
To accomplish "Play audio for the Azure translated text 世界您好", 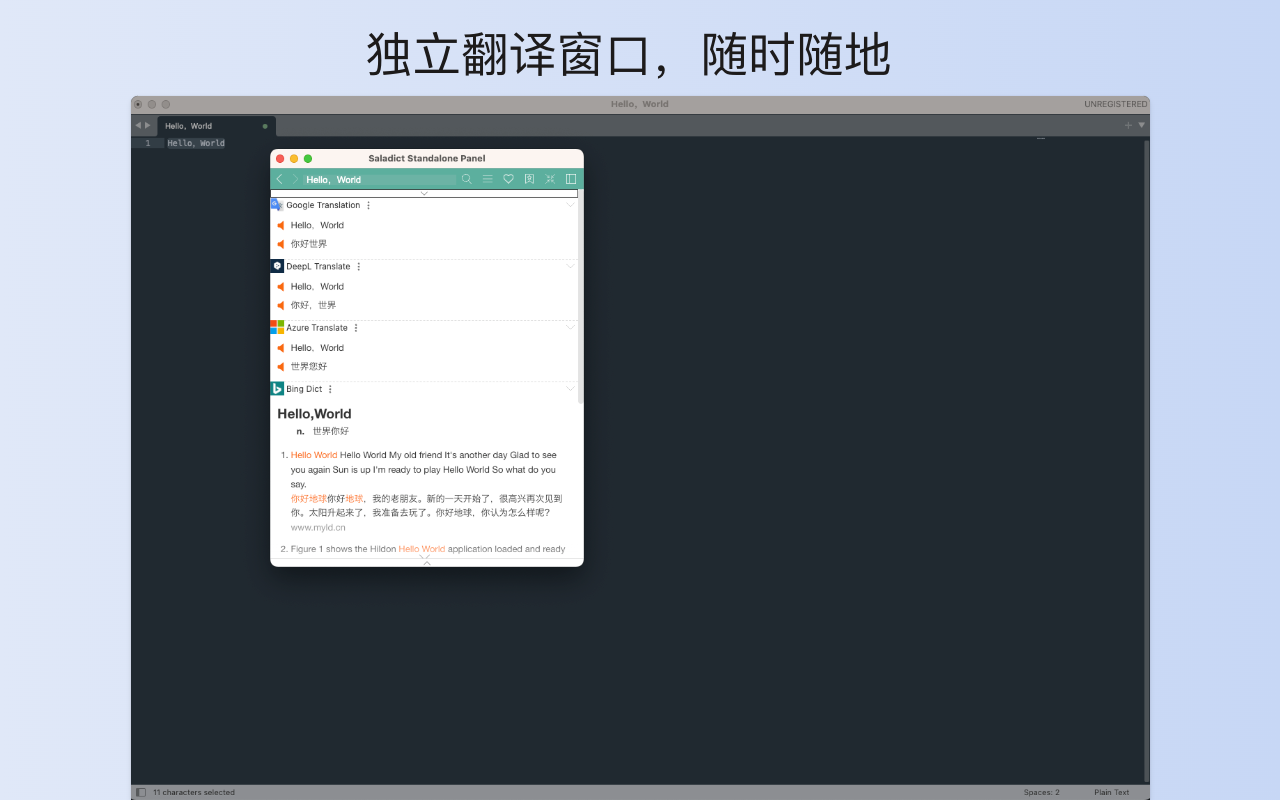I will pos(281,366).
